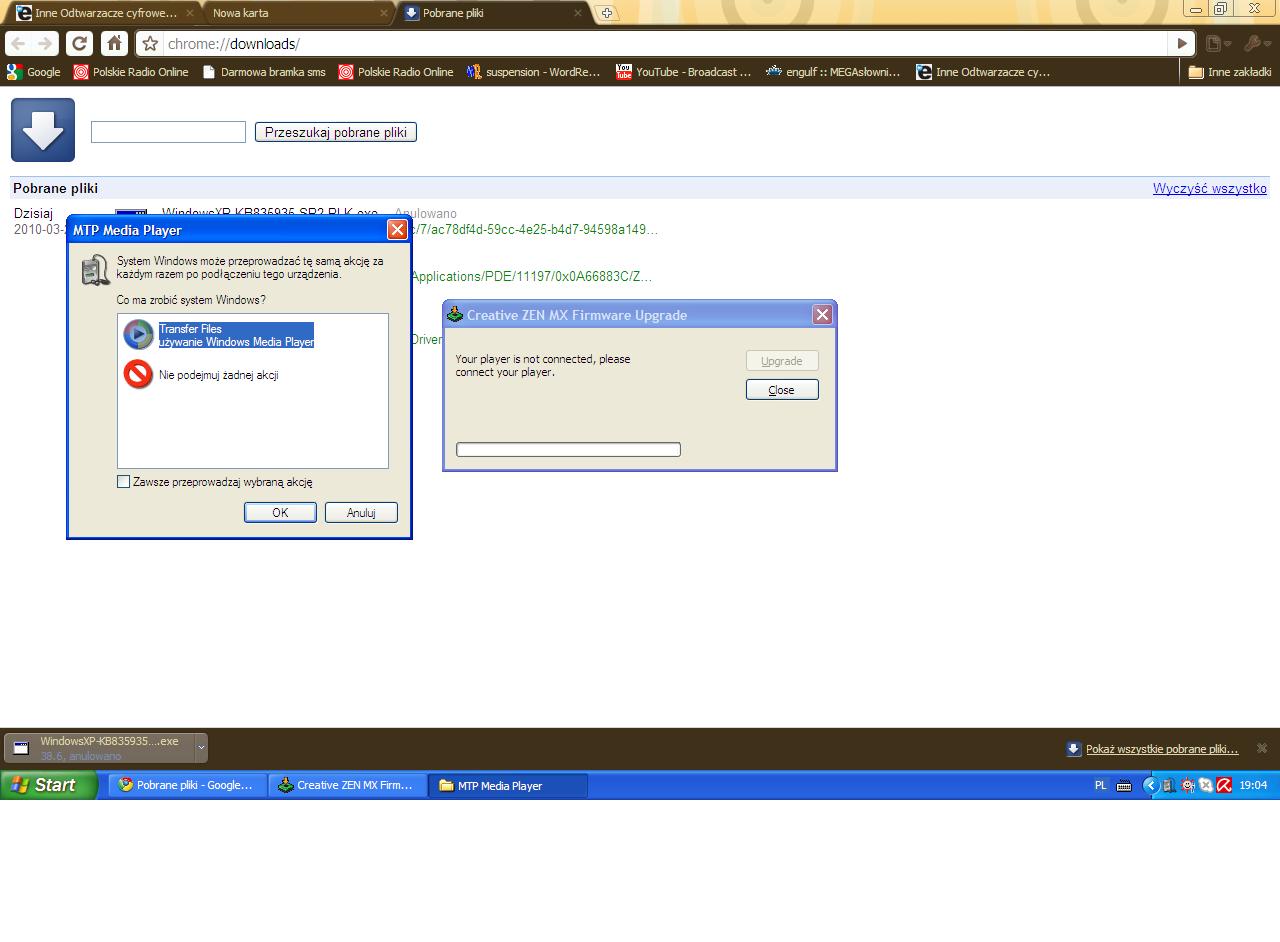Select the 'Pobrane pliki' tab
Image resolution: width=1280 pixels, height=942 pixels.
click(493, 13)
